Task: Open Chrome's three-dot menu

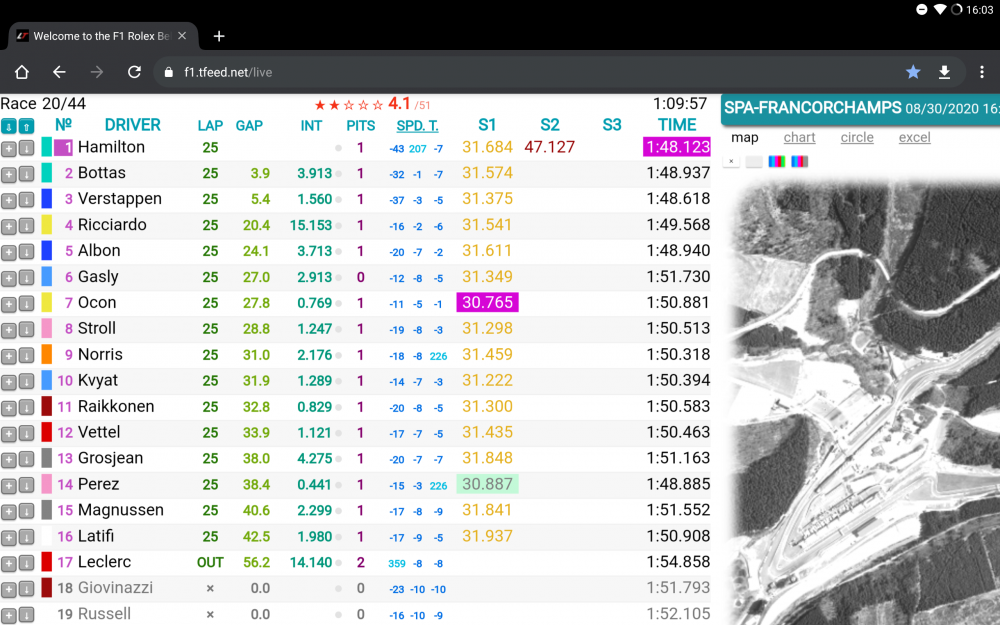Action: click(x=982, y=72)
